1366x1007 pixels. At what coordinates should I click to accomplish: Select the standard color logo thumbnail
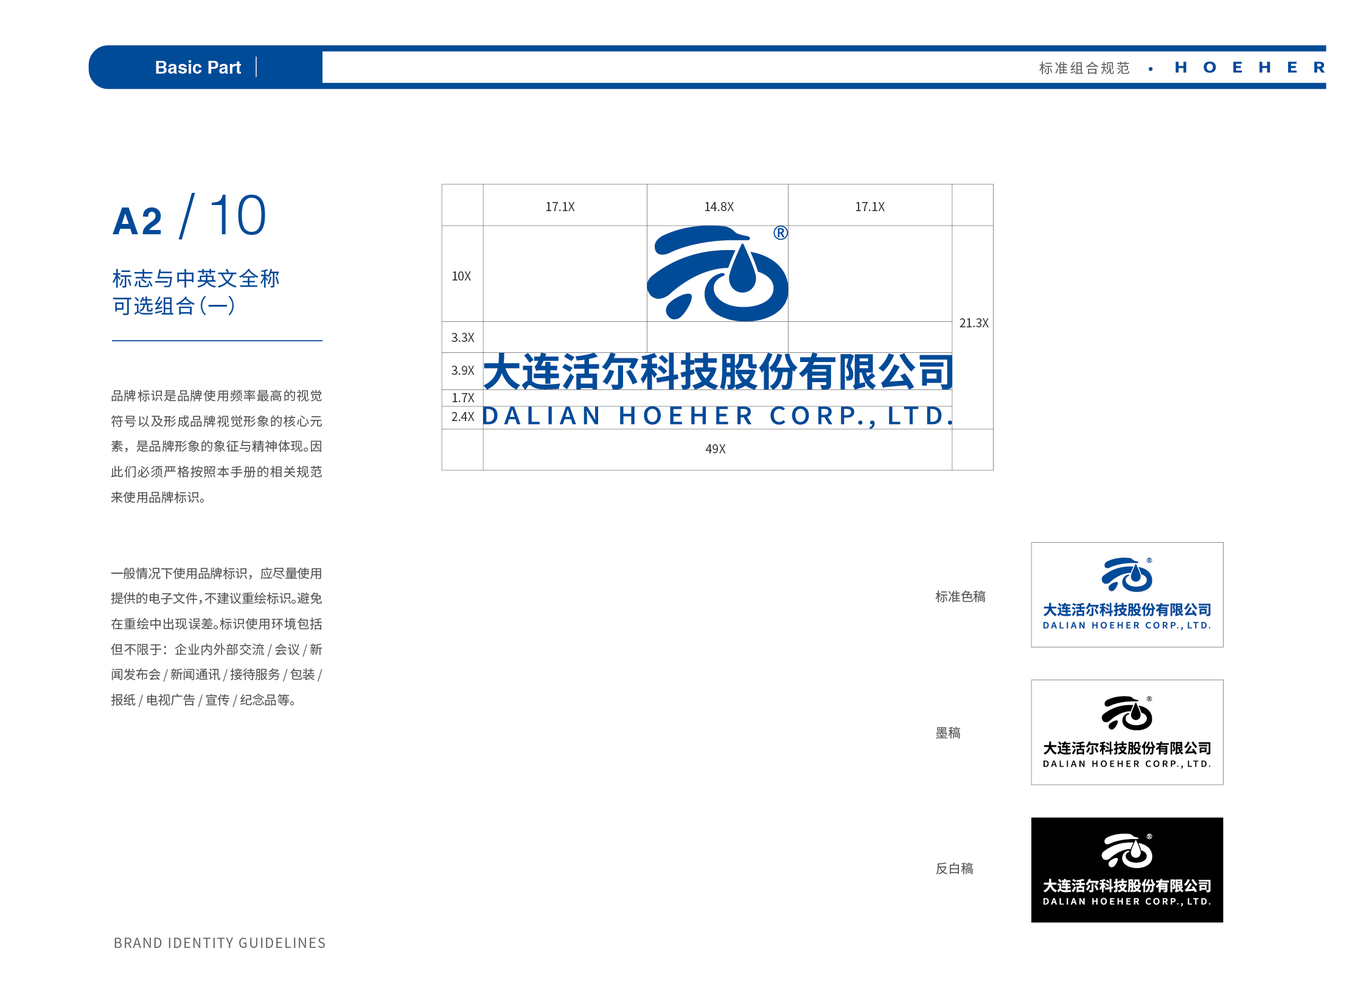click(1127, 595)
